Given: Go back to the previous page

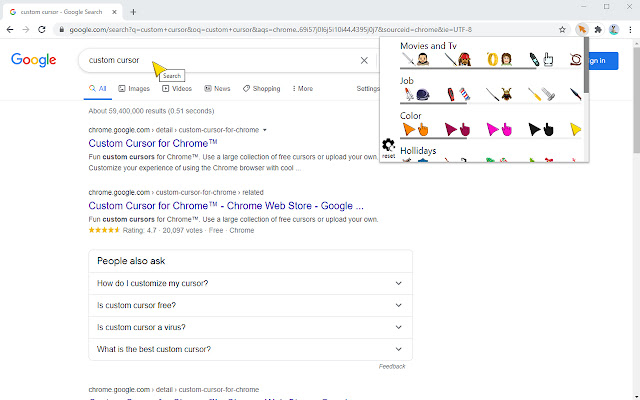Looking at the screenshot, I should (10, 29).
